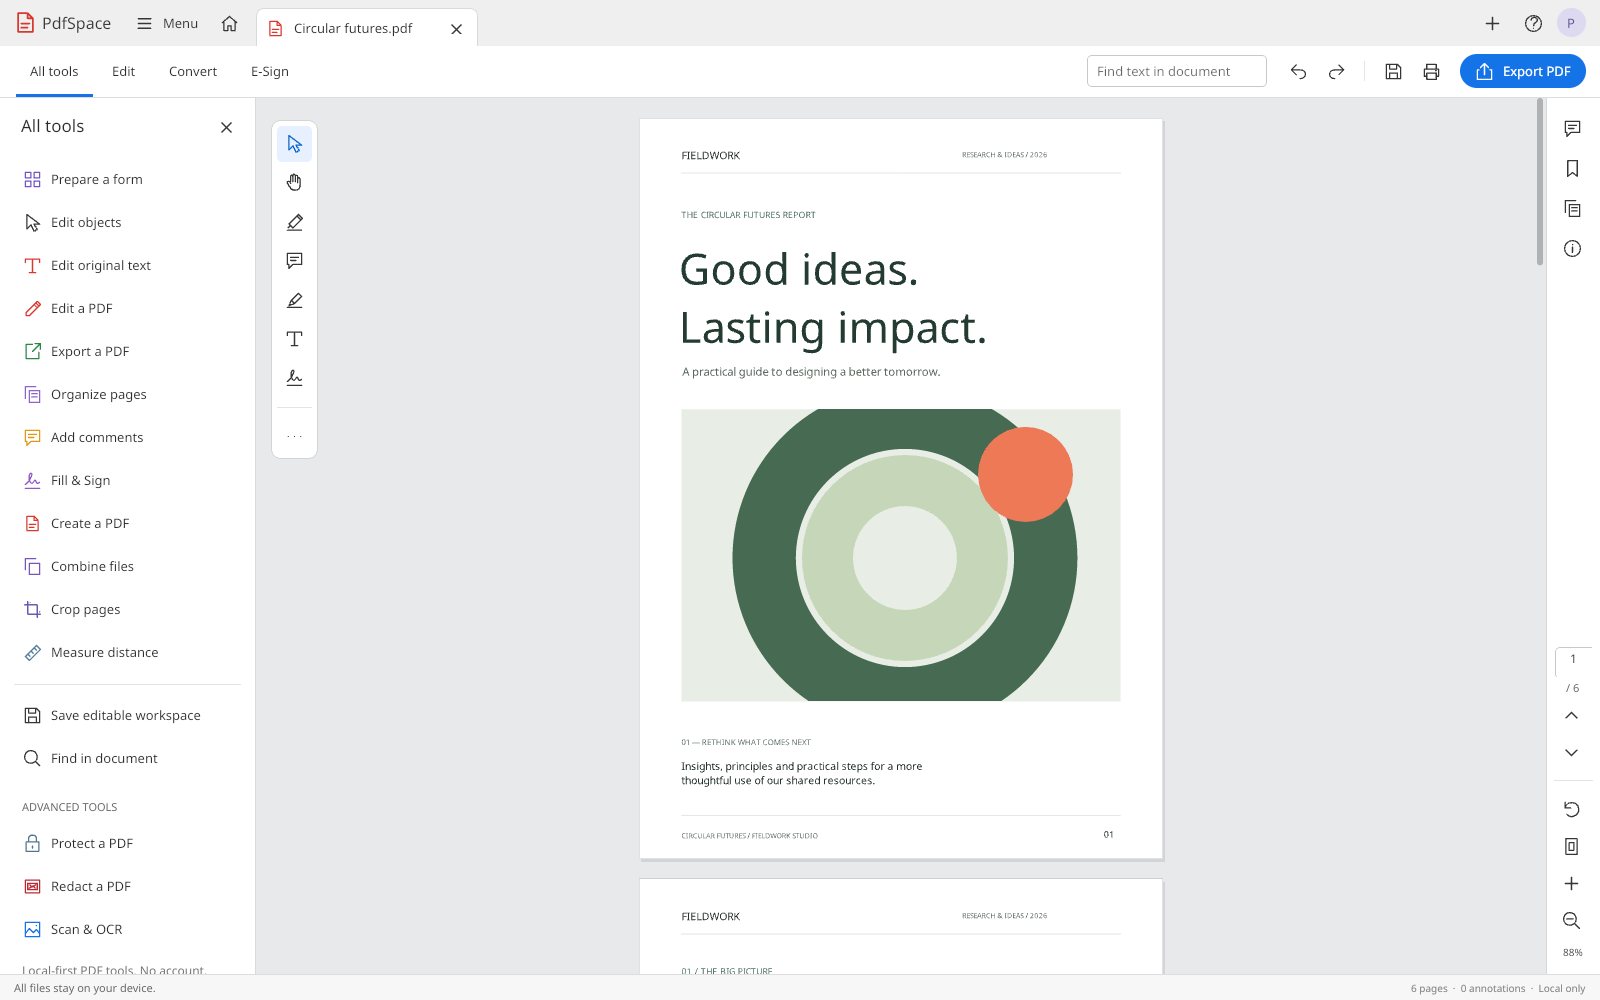Open the Protect a PDF tool
Viewport: 1600px width, 1000px height.
coord(128,844)
